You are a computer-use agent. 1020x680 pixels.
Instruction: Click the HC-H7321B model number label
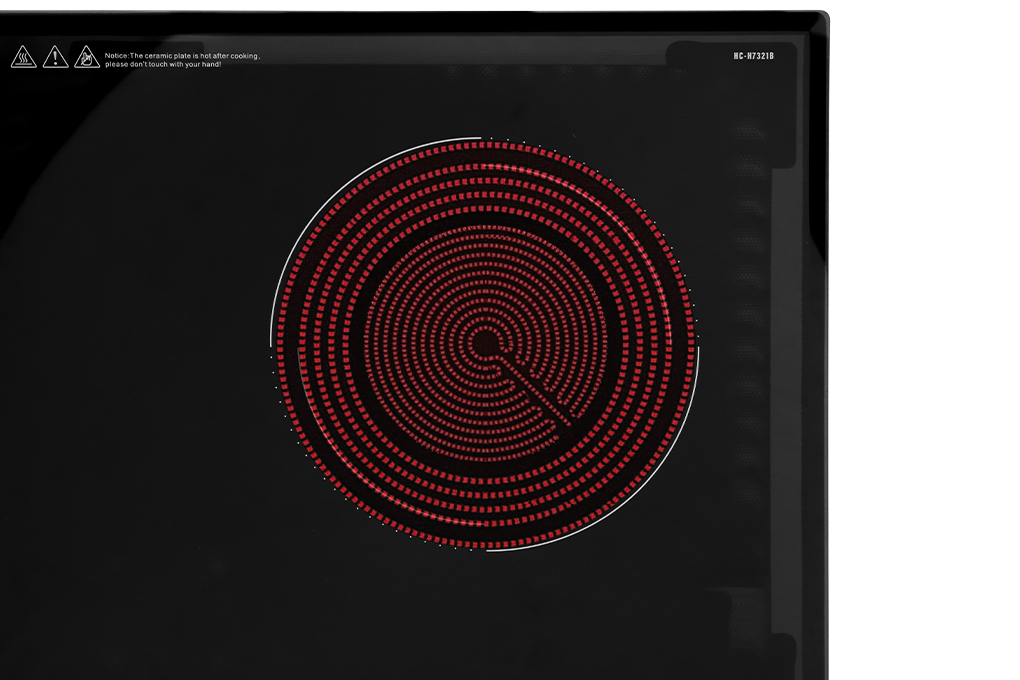point(753,56)
